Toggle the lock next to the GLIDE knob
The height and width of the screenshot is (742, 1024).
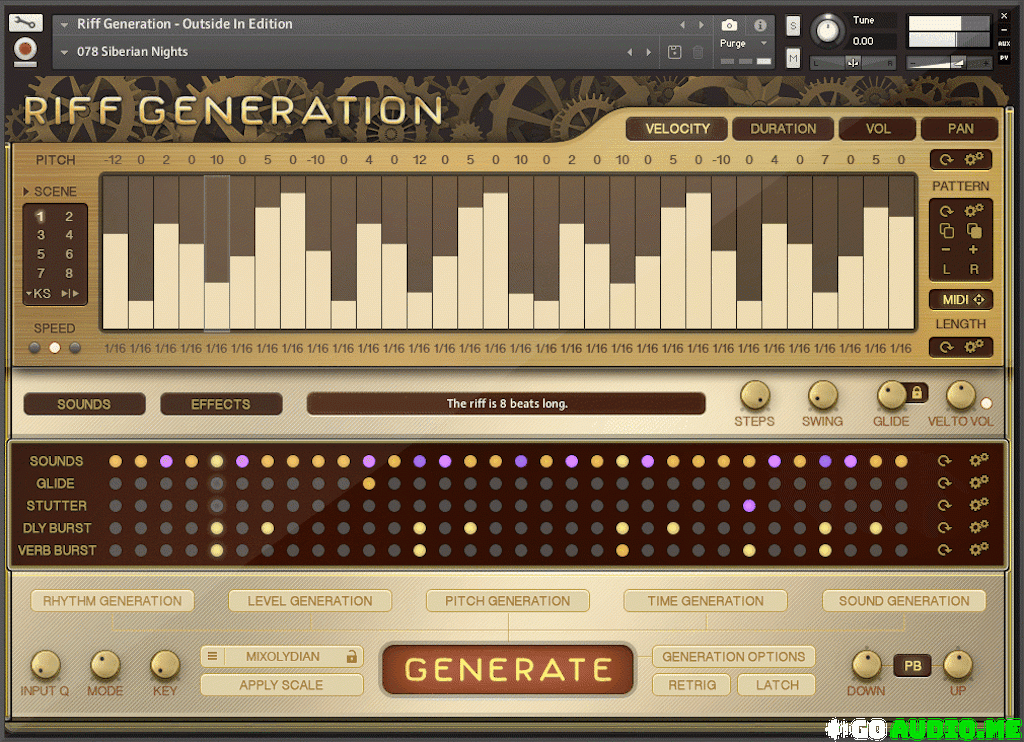click(x=917, y=393)
